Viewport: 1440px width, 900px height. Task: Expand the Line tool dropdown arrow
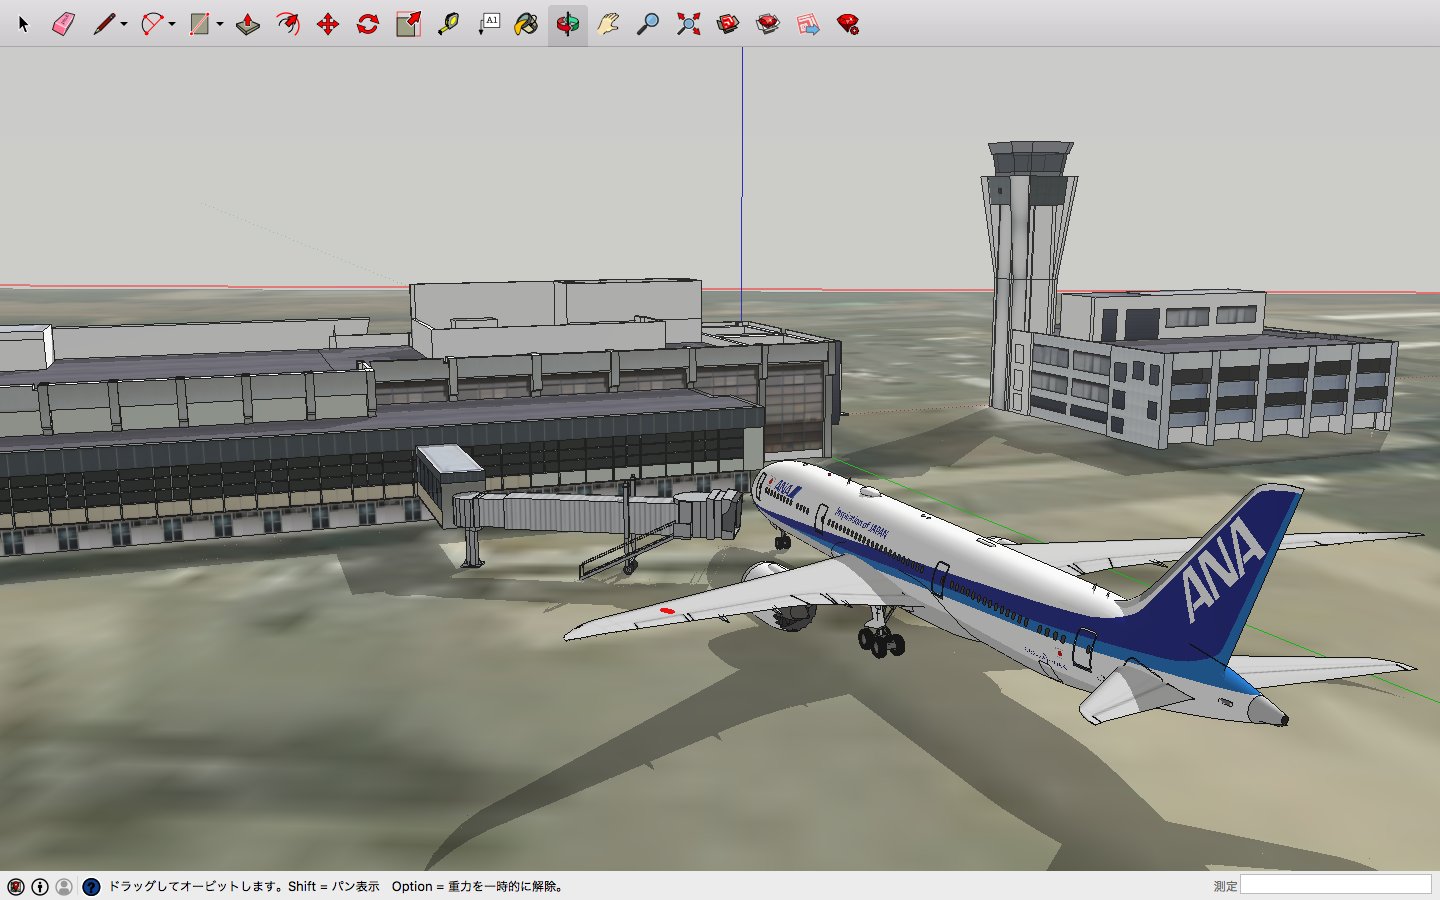click(124, 24)
